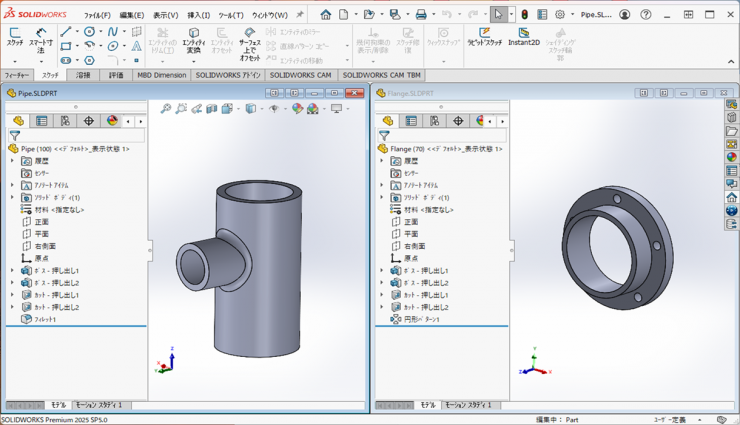Click Zoom to Fit in Pipe viewport toolbar

(166, 108)
